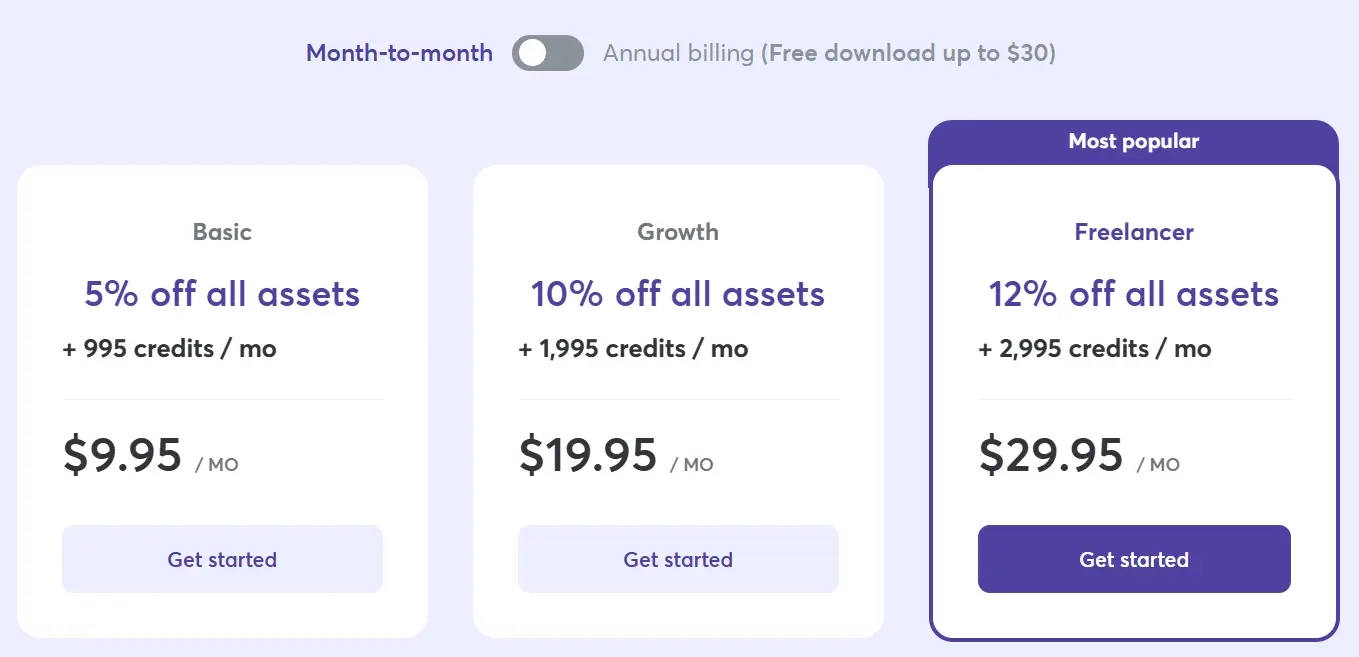Click the "12% off all assets" heading
This screenshot has width=1359, height=657.
coord(1134,294)
